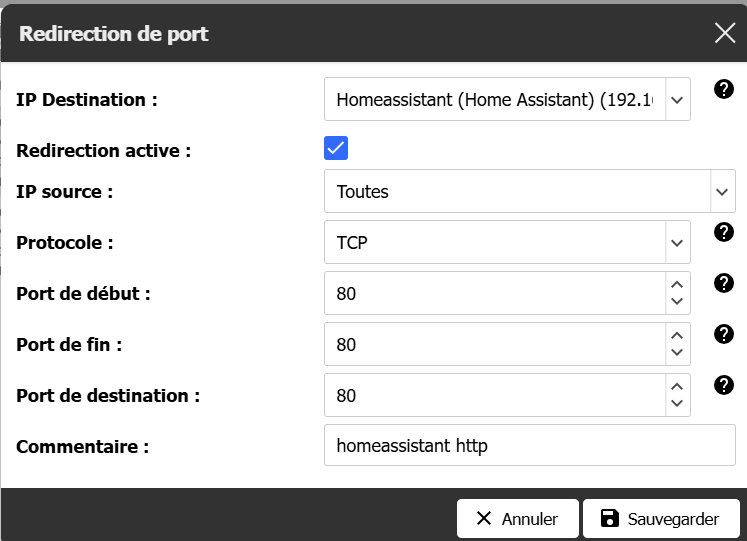Uncheck the Redirection active checkbox
Screen dimensions: 747x541
tap(336, 148)
